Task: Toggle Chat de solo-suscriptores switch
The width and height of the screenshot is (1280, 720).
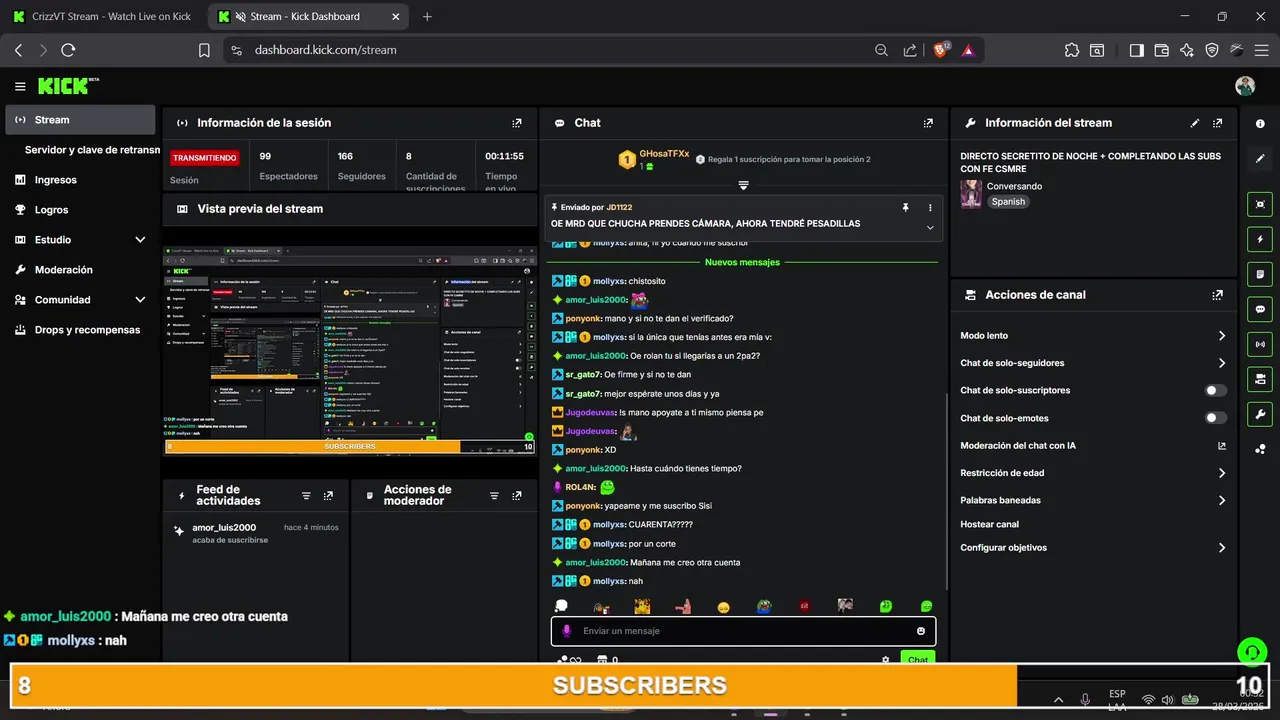Action: tap(1216, 391)
